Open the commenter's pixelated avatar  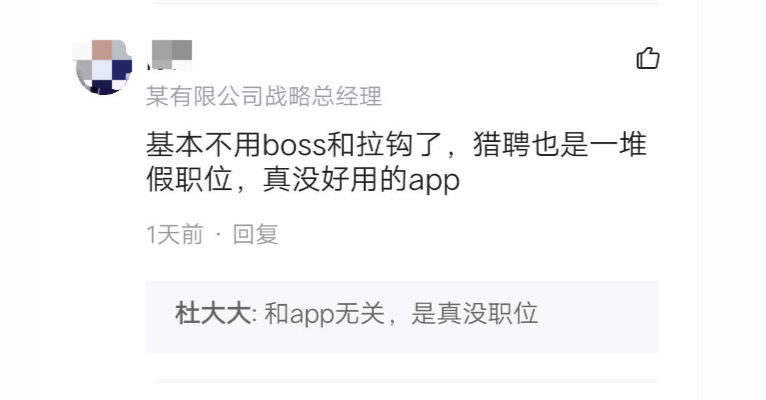[104, 67]
